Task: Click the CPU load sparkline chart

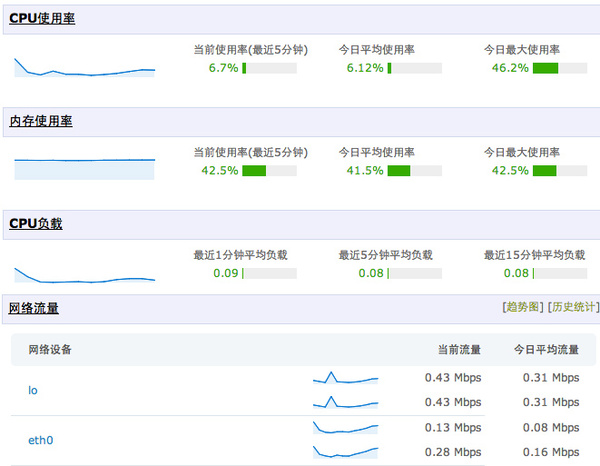Action: coord(85,275)
